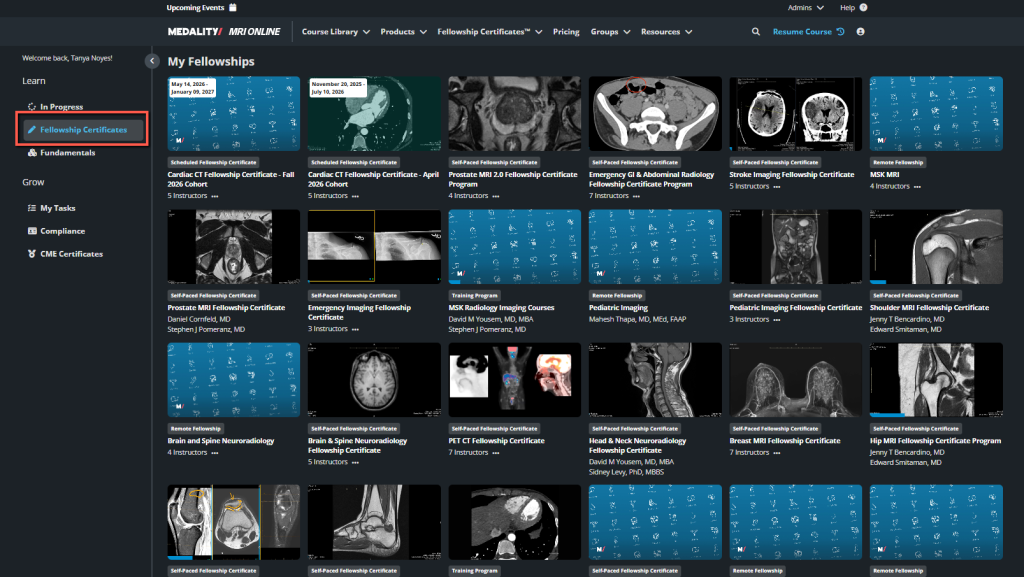Image resolution: width=1024 pixels, height=577 pixels.
Task: Click the Medality MRI Online logo
Action: (223, 31)
